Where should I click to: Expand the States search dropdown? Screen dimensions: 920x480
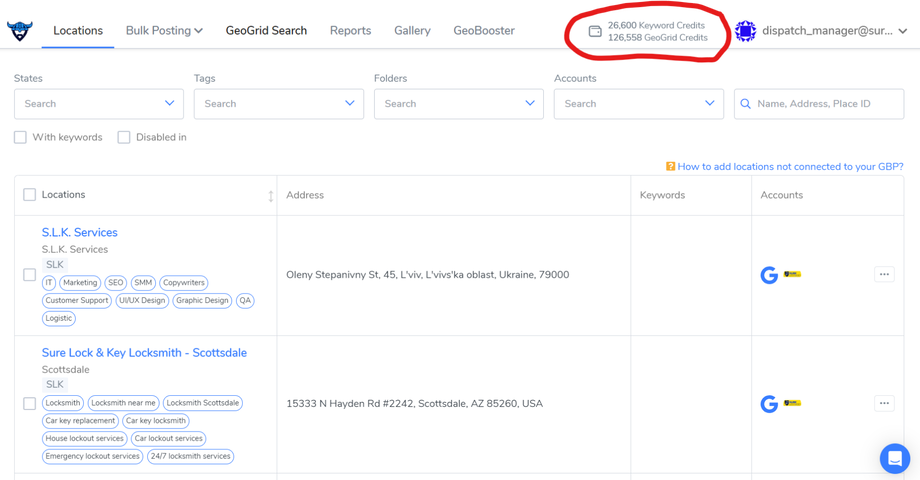point(99,104)
